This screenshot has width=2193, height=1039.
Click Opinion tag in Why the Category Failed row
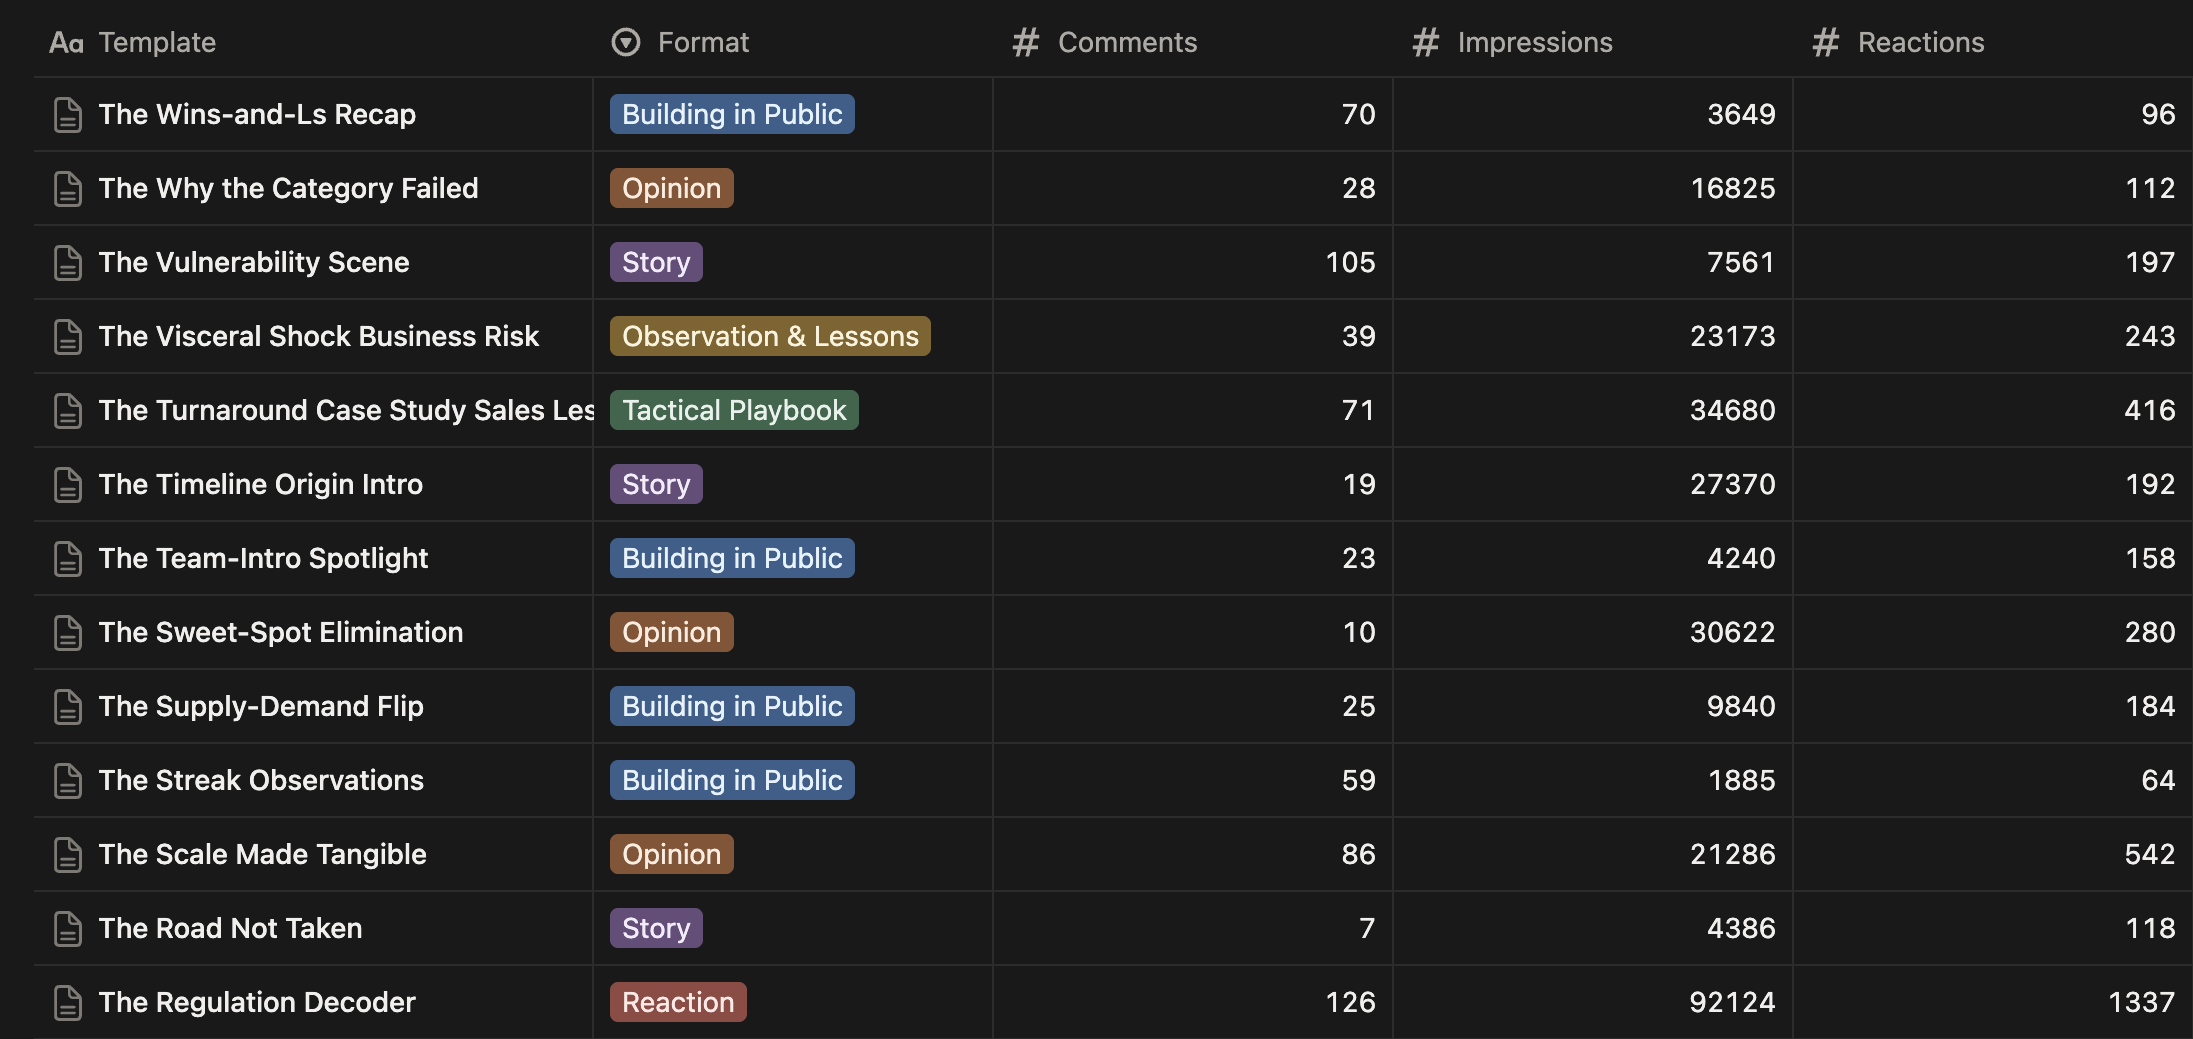pos(672,188)
